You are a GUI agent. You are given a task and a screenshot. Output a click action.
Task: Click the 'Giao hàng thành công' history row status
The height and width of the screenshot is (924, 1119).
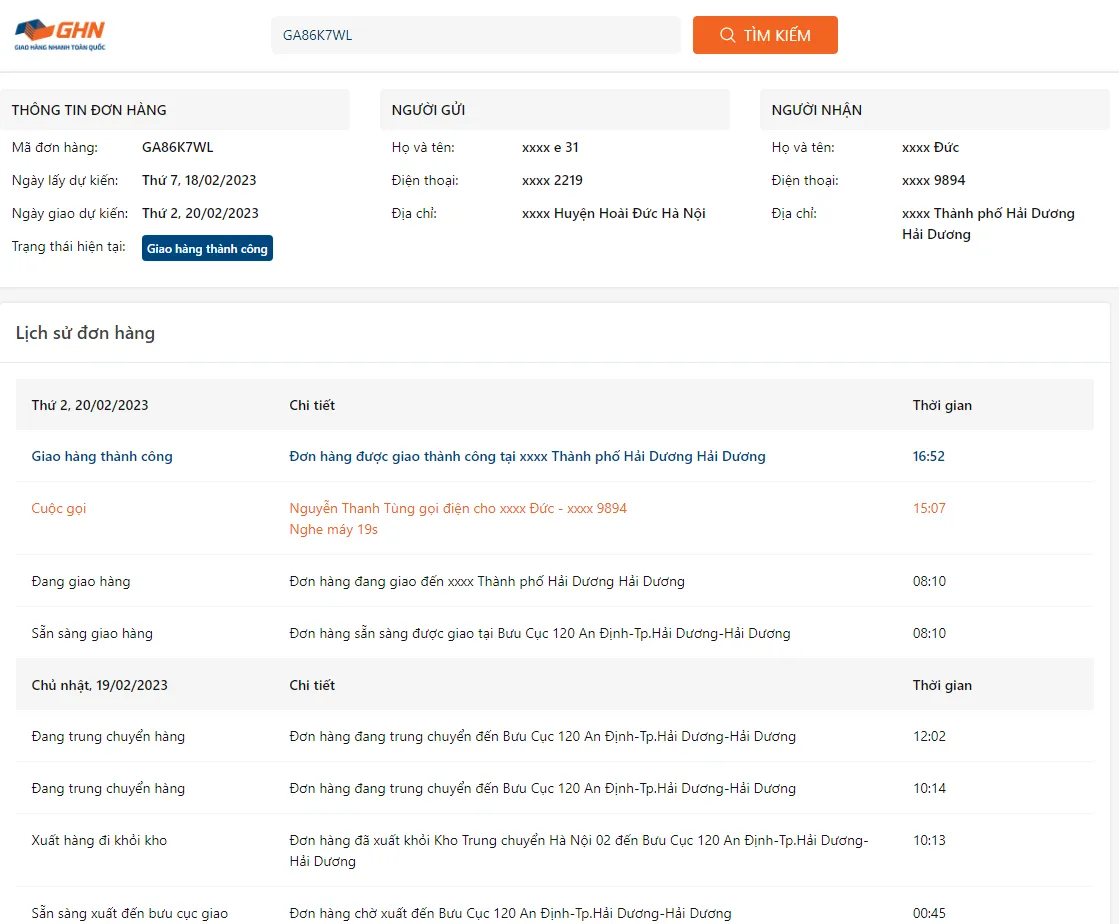[x=102, y=457]
